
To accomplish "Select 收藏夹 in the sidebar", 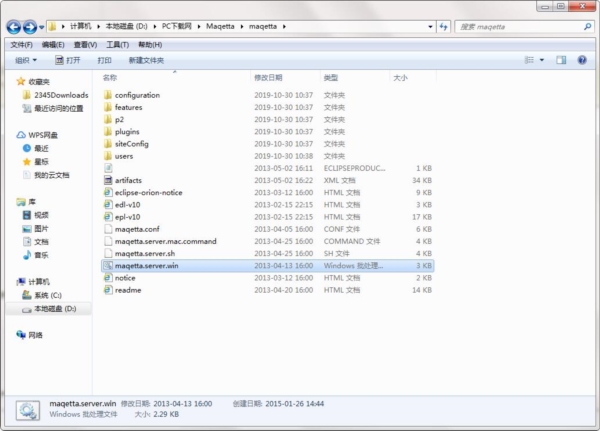I will (33, 82).
